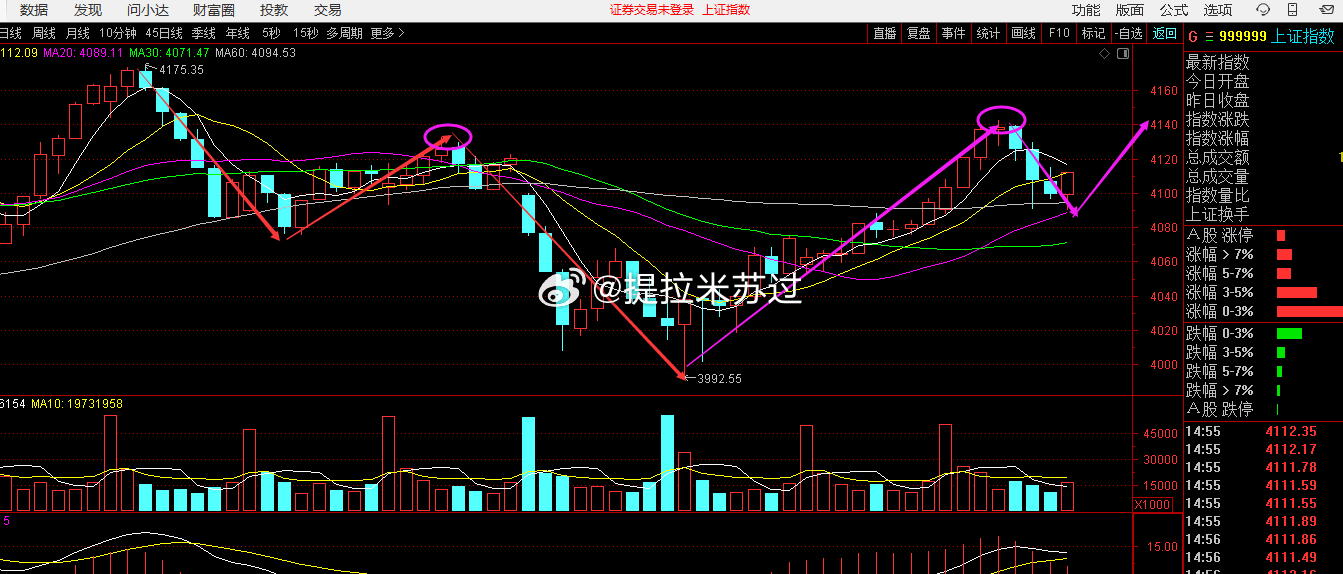Viewport: 1343px width, 574px height.
Task: Select the 45日线 period
Action: pos(165,33)
